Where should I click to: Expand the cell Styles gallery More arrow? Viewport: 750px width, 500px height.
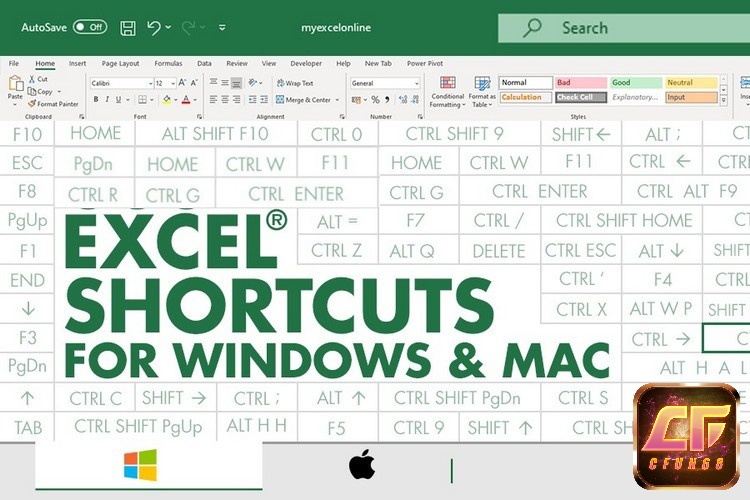(x=723, y=100)
